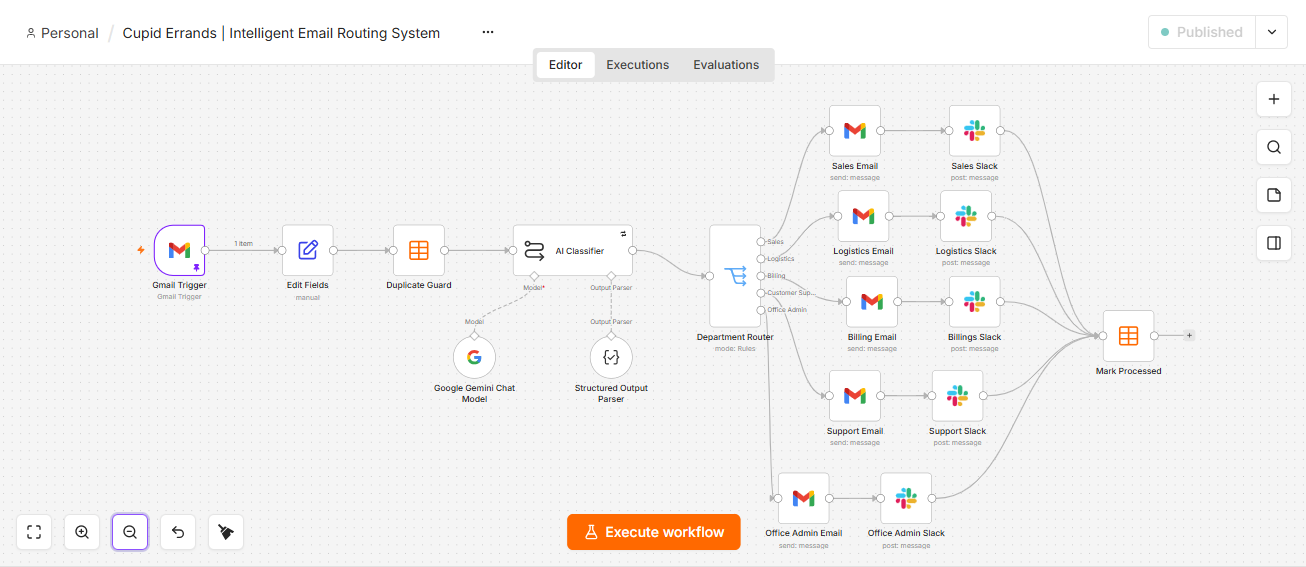Open the Billing Email node
1306x567 pixels.
(x=872, y=302)
